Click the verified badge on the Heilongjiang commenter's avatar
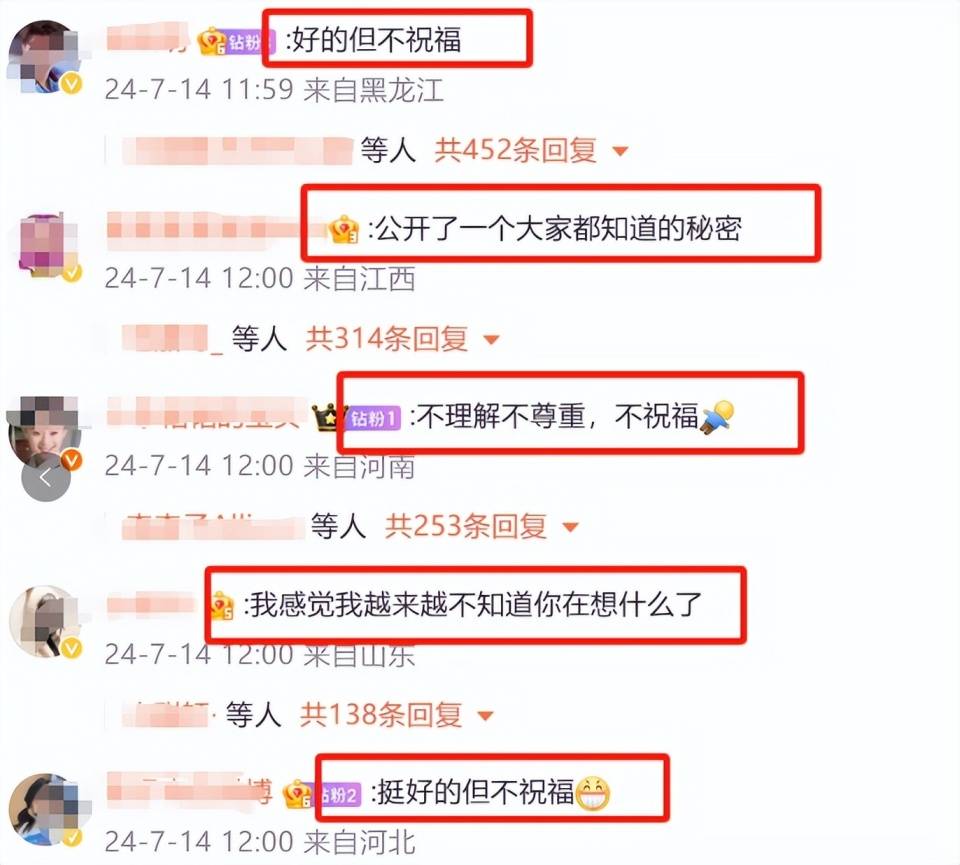Screen dimensions: 960x865 [71, 83]
